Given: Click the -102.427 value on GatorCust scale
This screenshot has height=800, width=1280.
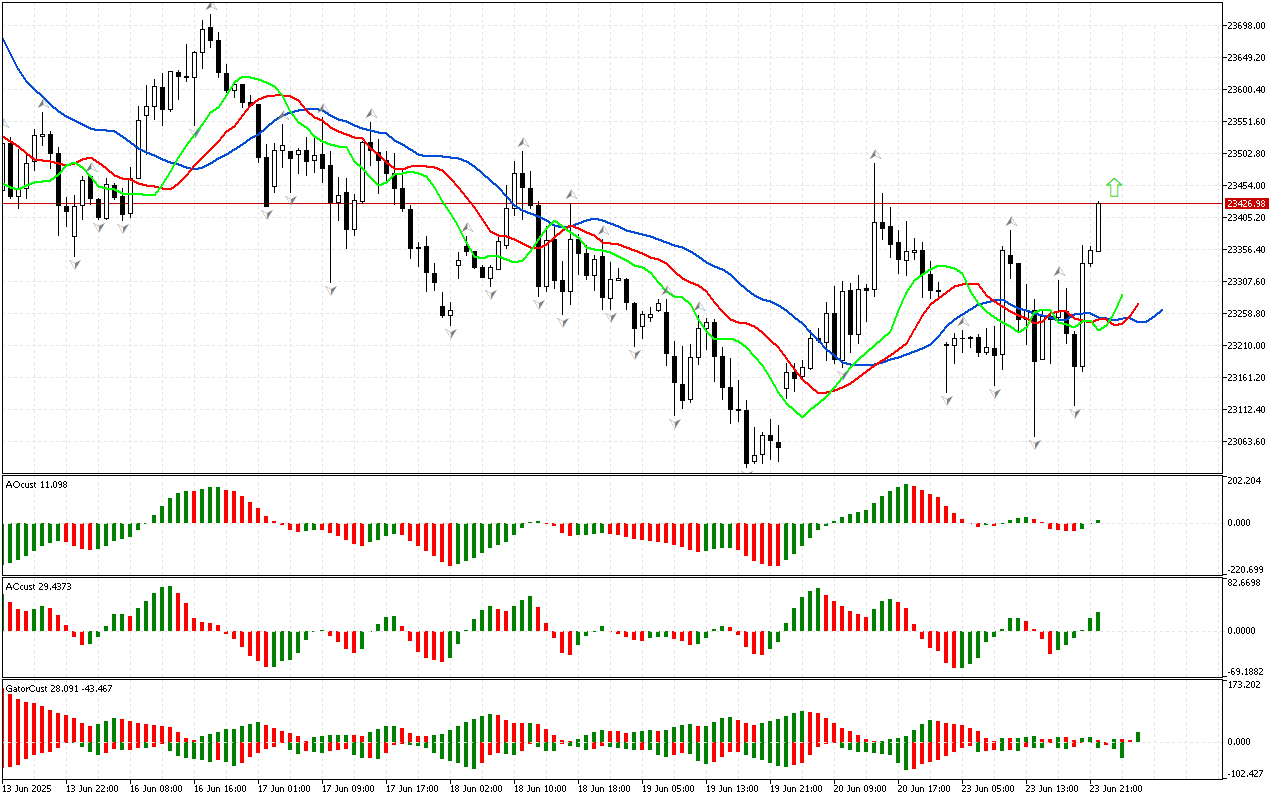Looking at the screenshot, I should (1248, 773).
